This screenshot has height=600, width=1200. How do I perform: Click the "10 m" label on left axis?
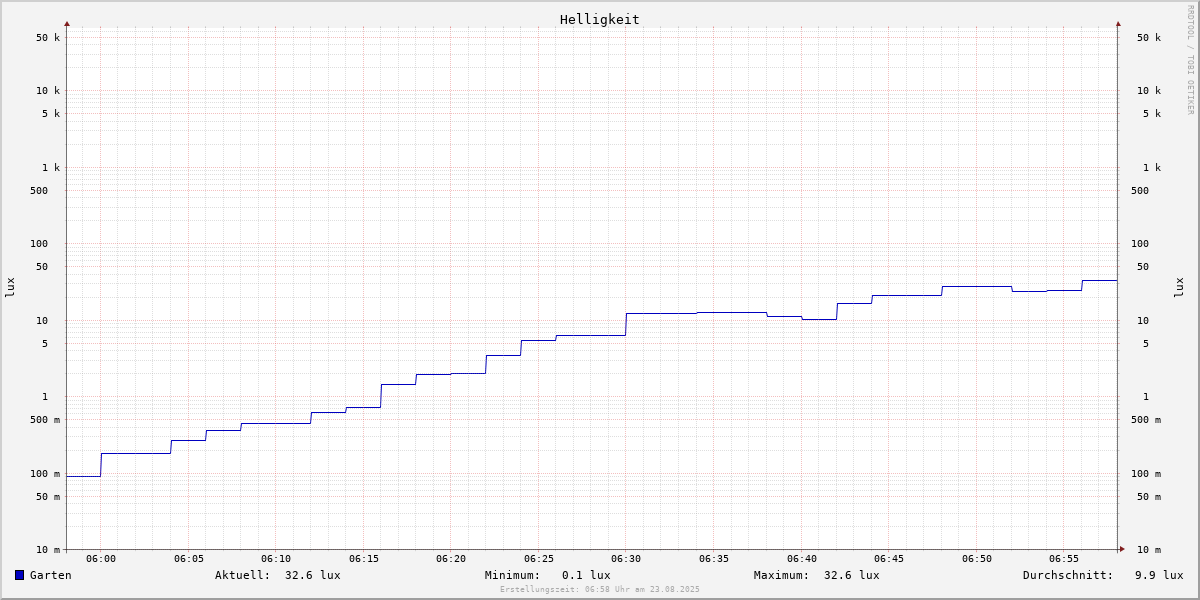point(48,549)
